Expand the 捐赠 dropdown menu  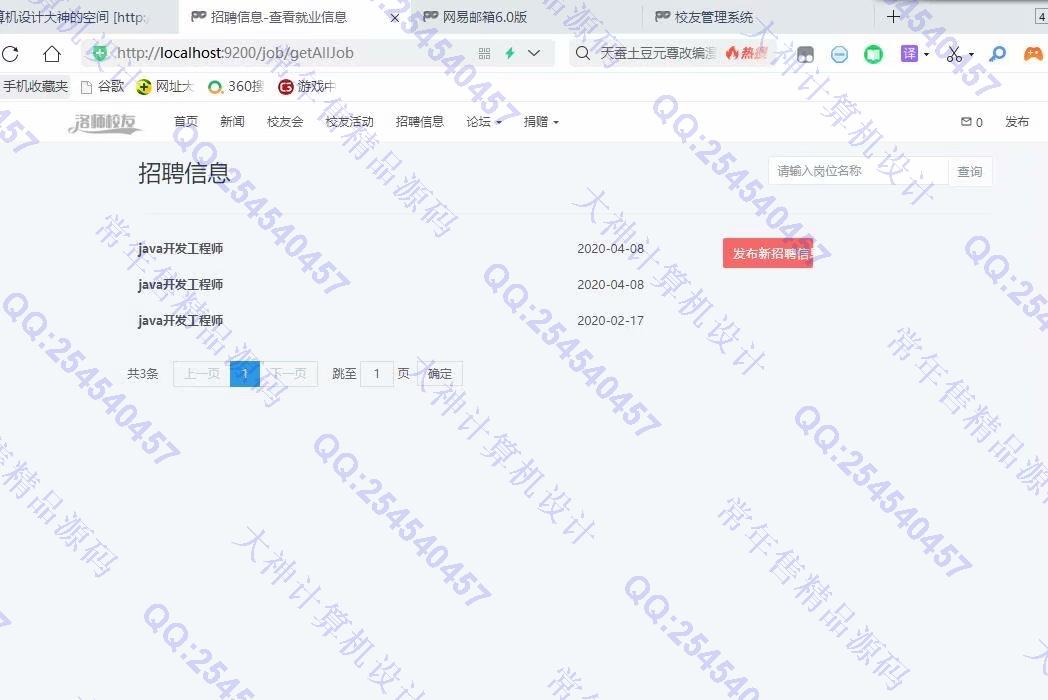[541, 122]
